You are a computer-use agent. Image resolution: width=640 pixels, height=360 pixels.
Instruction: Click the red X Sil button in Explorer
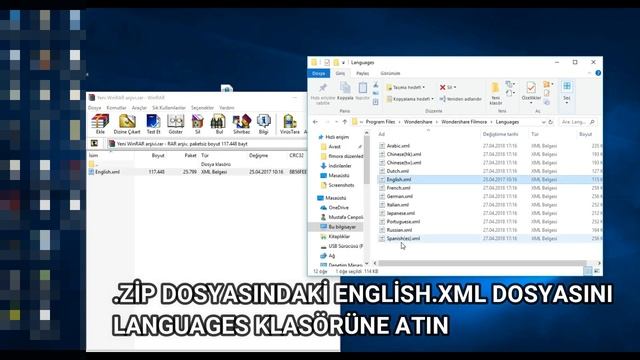pos(448,87)
